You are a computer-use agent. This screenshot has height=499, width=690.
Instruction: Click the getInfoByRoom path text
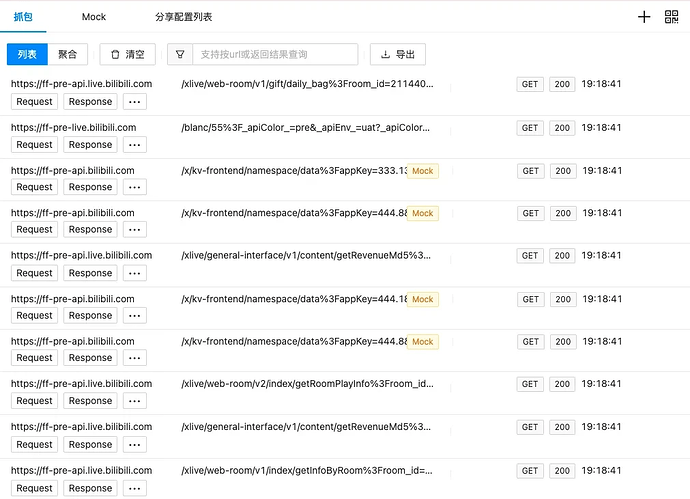(307, 470)
